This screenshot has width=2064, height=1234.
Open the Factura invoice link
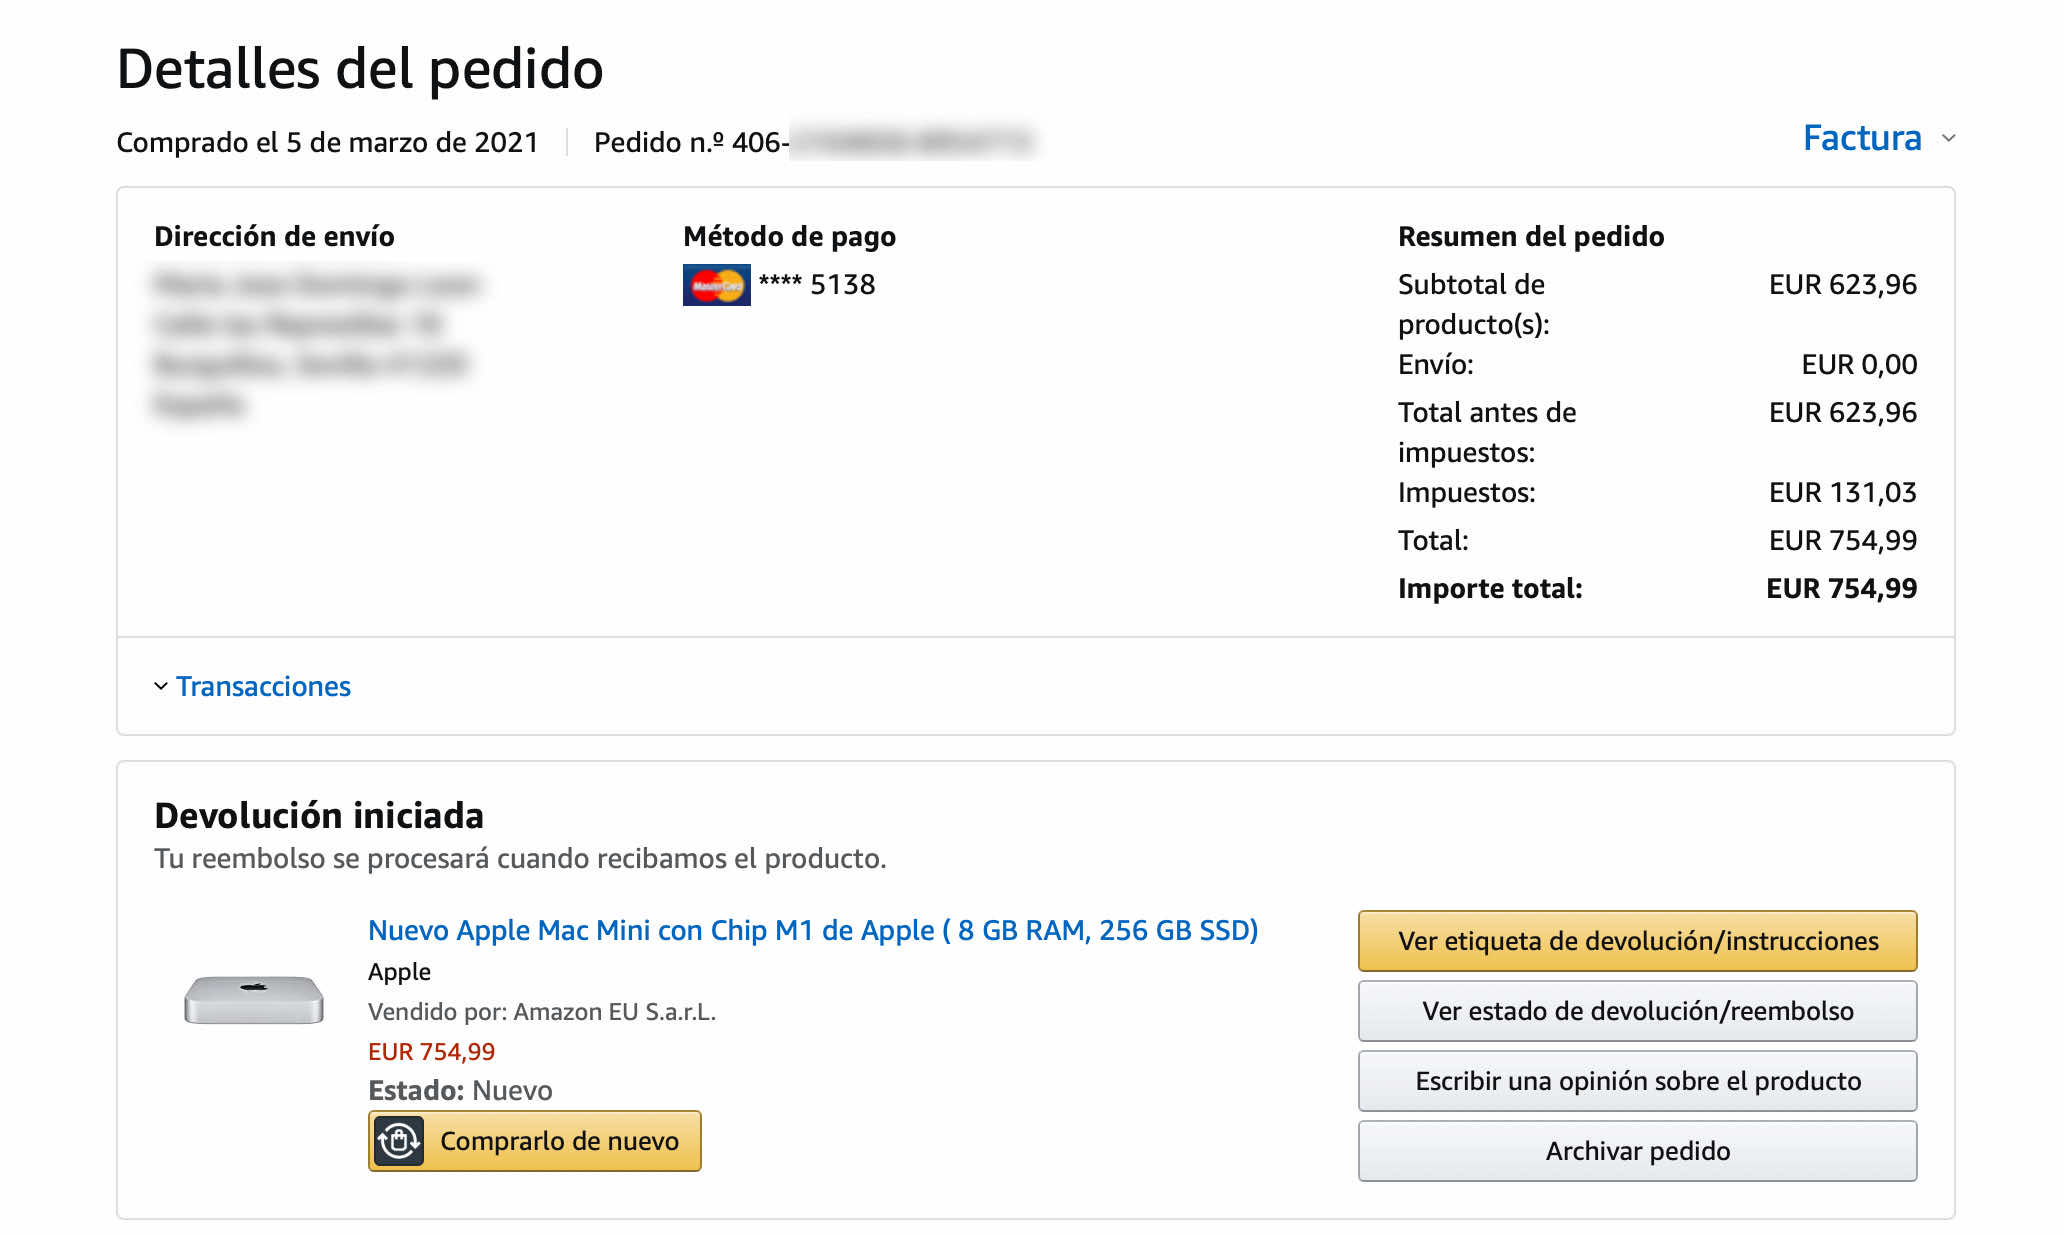click(x=1861, y=138)
